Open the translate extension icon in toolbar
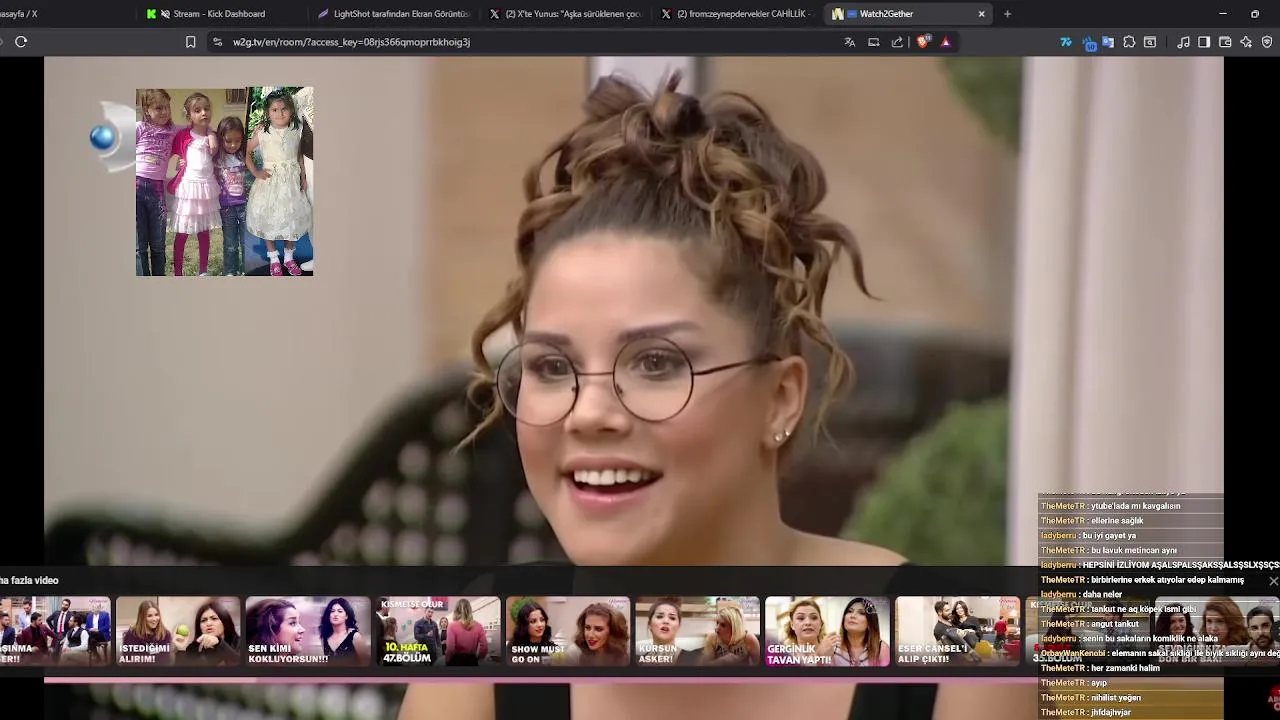This screenshot has height=720, width=1280. coord(1108,42)
